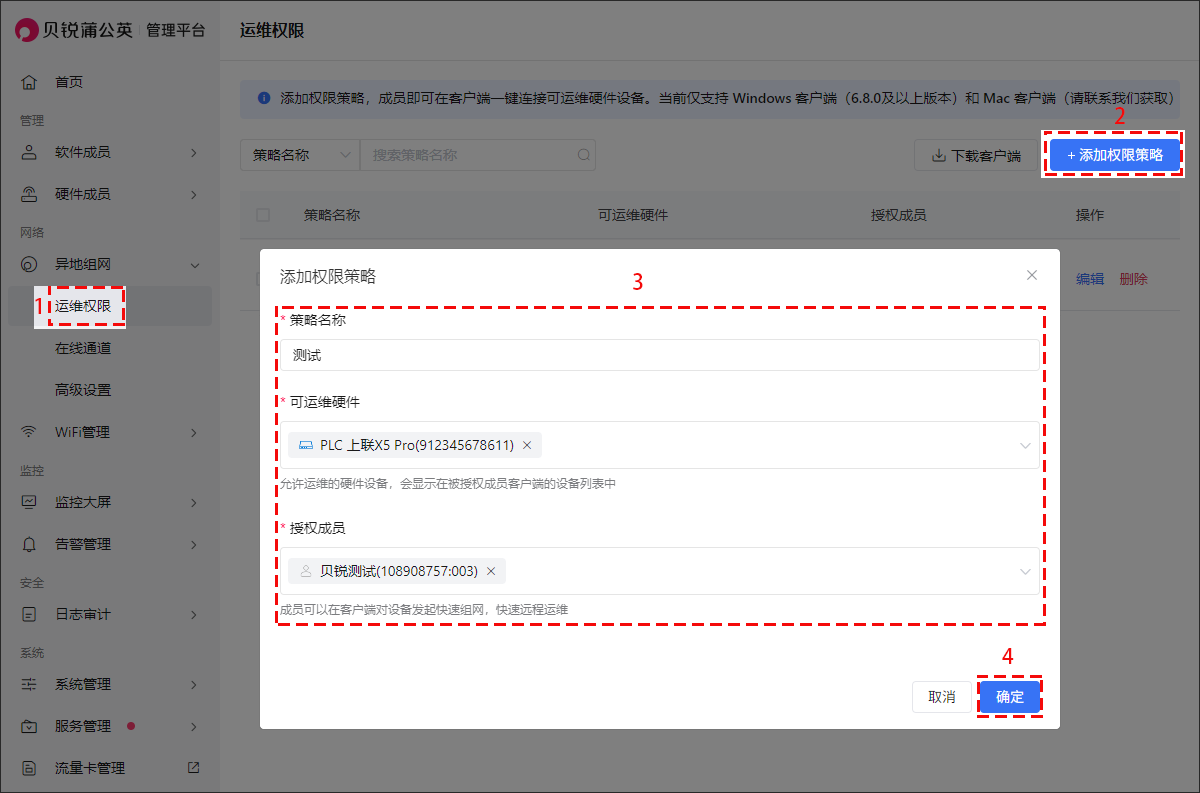Open the 高级设置 menu item
The image size is (1200, 793).
point(83,390)
